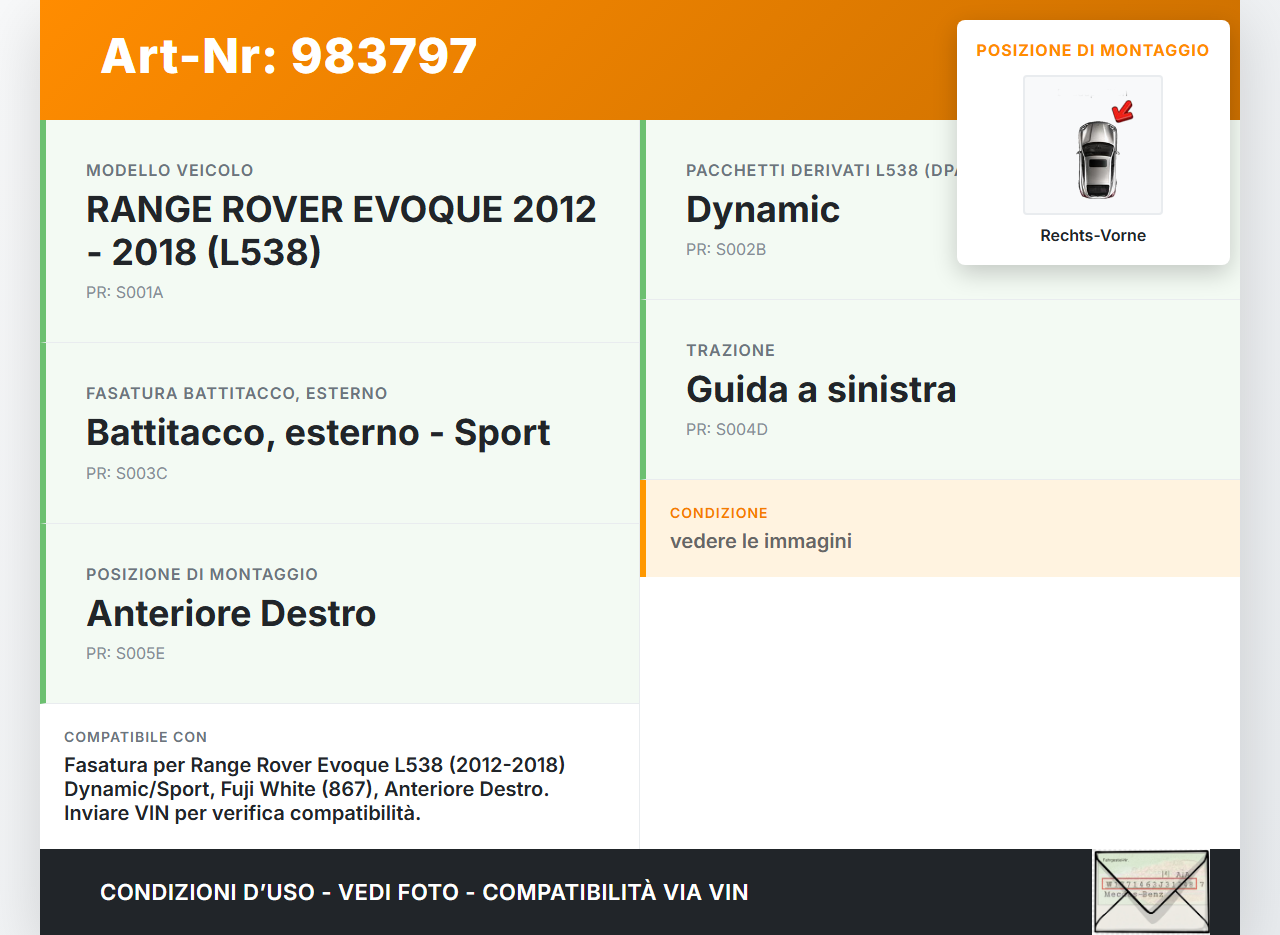
Task: Click the Battitacco, esterno - Sport value
Action: coord(318,432)
